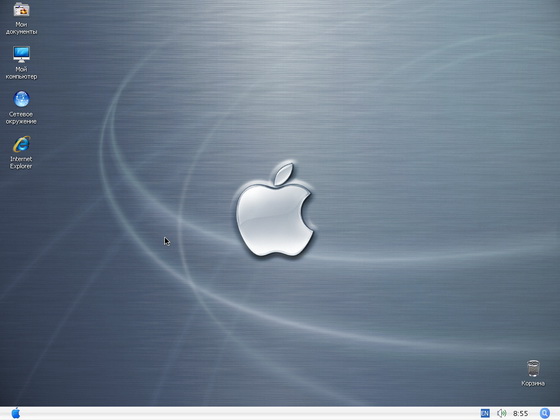The image size is (560, 420).
Task: Open the blue magnifier search icon
Action: point(545,413)
